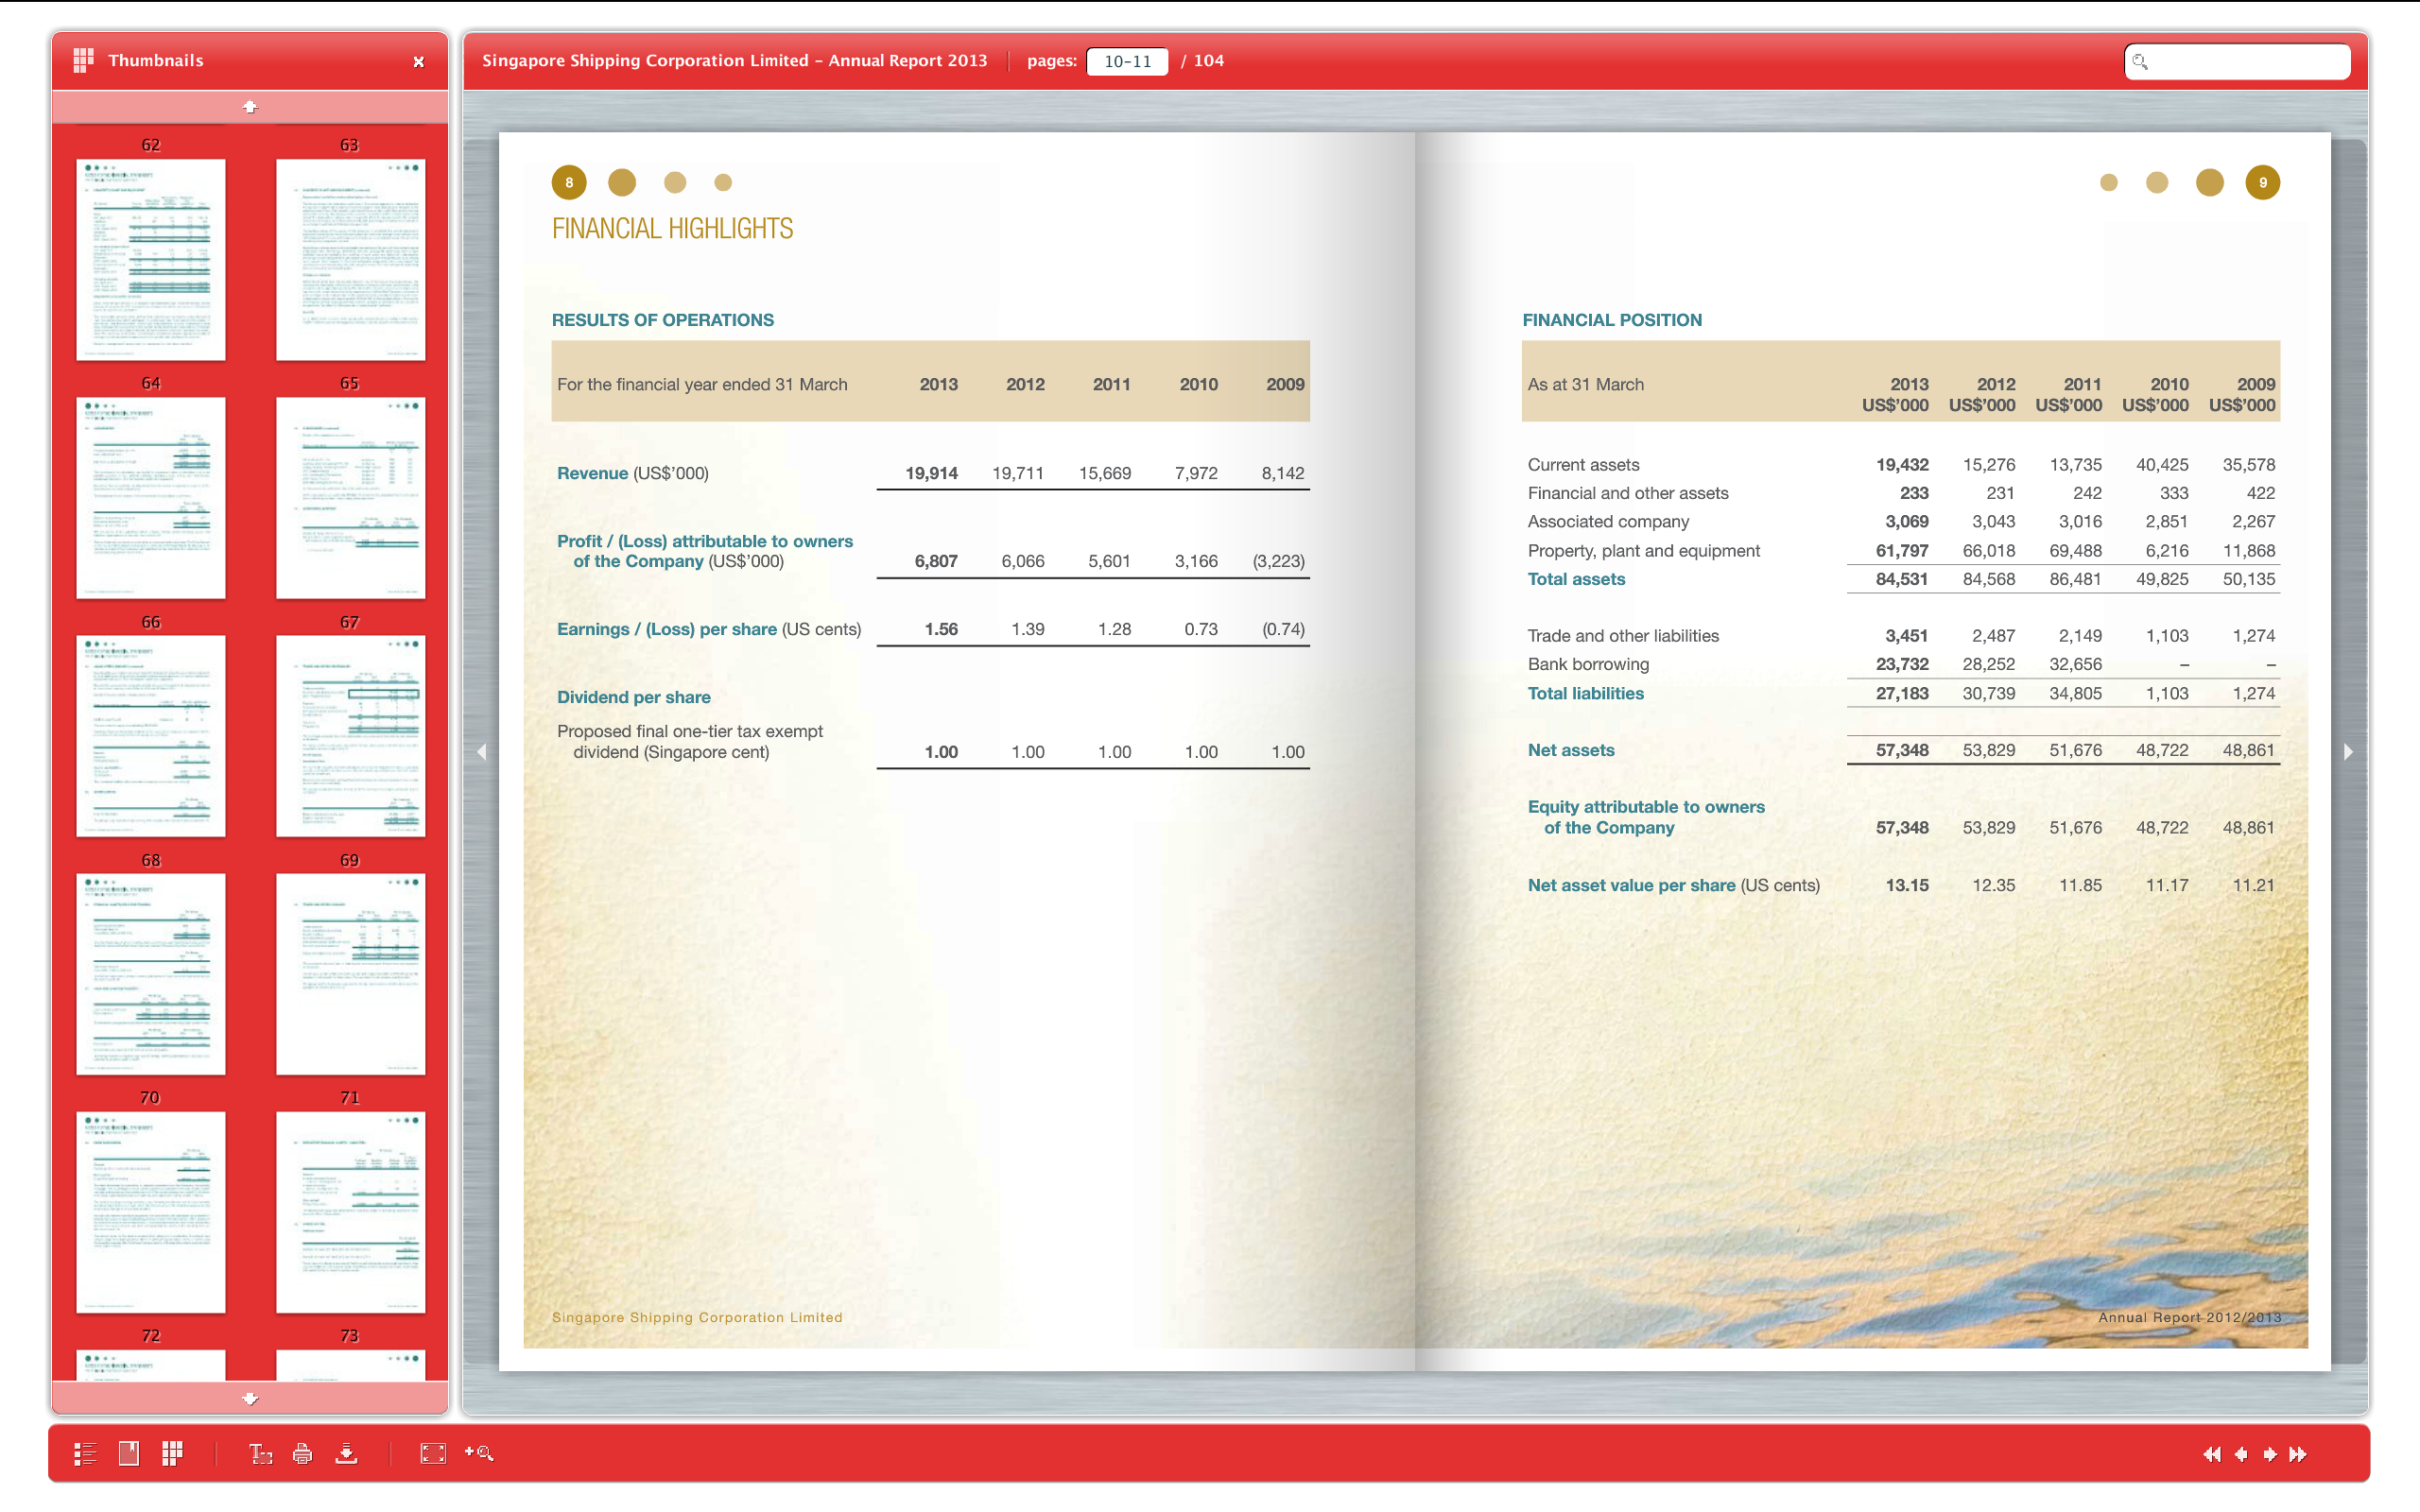Zoom in on the current pages
The height and width of the screenshot is (1512, 2420).
tap(480, 1455)
